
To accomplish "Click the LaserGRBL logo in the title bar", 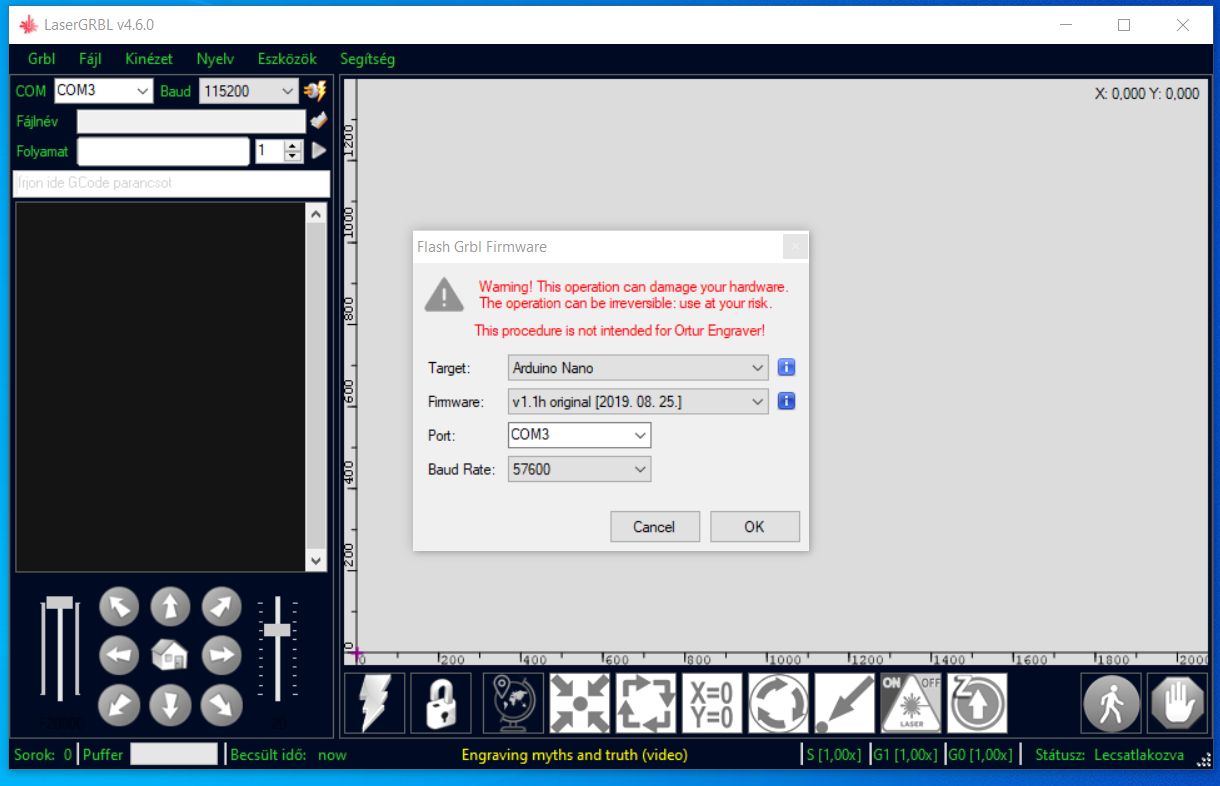I will pyautogui.click(x=28, y=25).
